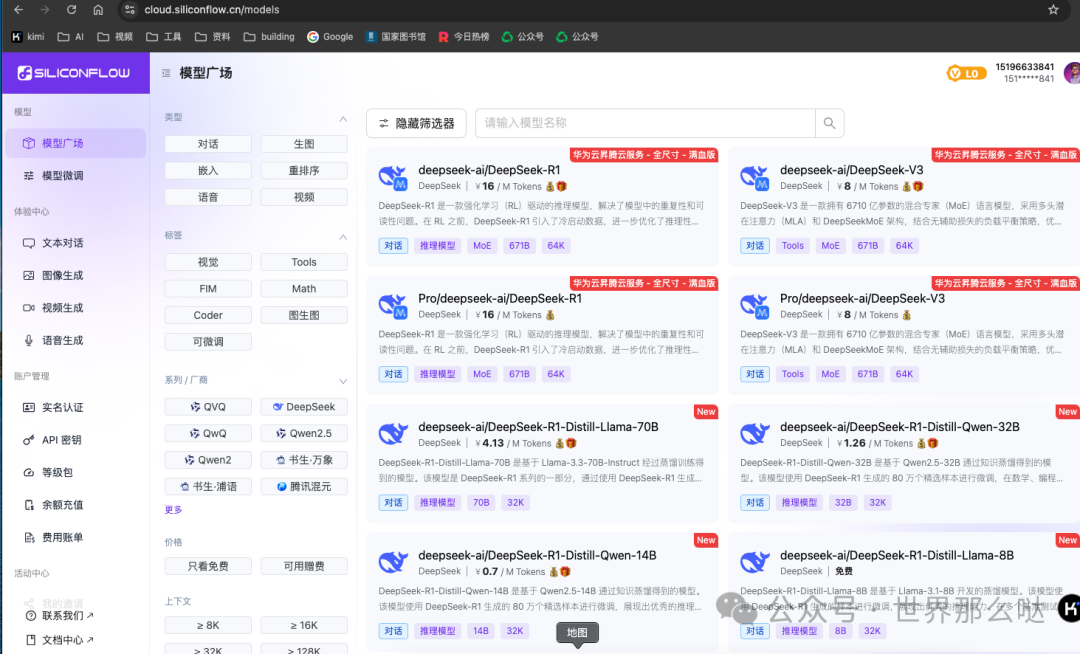Open the L0 level badge
The height and width of the screenshot is (654, 1080).
[x=966, y=73]
